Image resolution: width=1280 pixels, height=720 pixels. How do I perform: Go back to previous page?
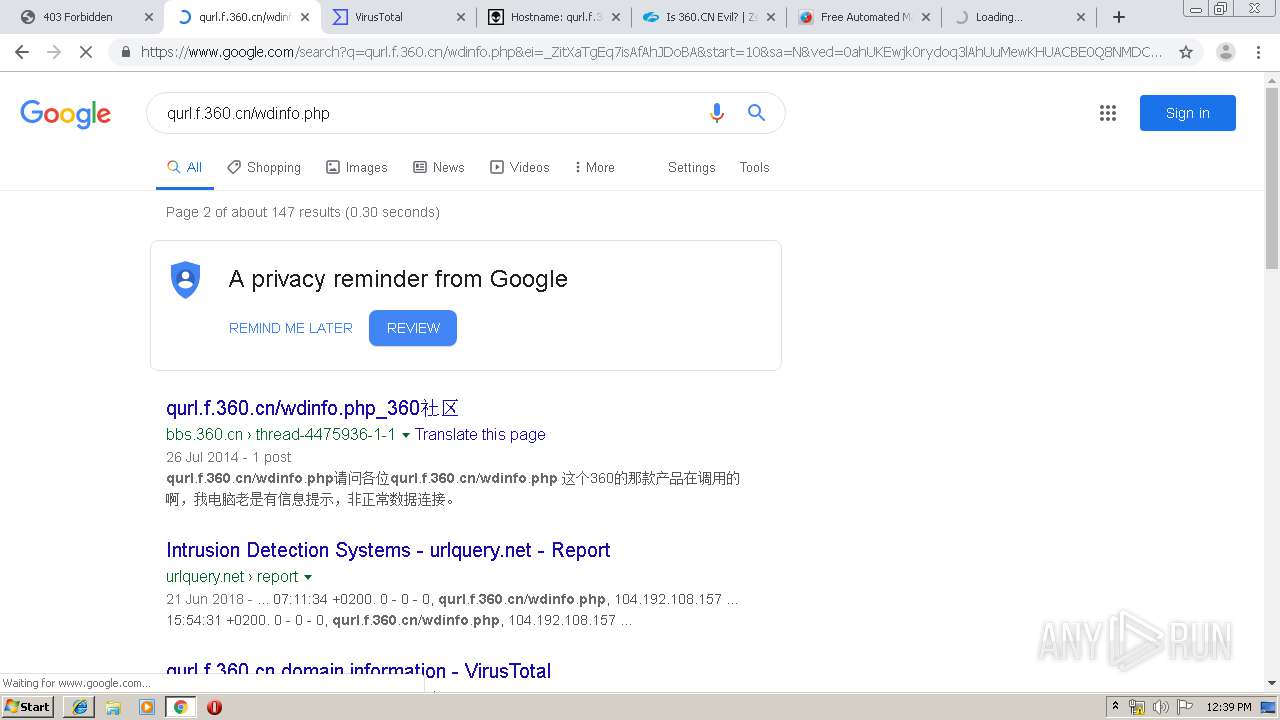(22, 52)
